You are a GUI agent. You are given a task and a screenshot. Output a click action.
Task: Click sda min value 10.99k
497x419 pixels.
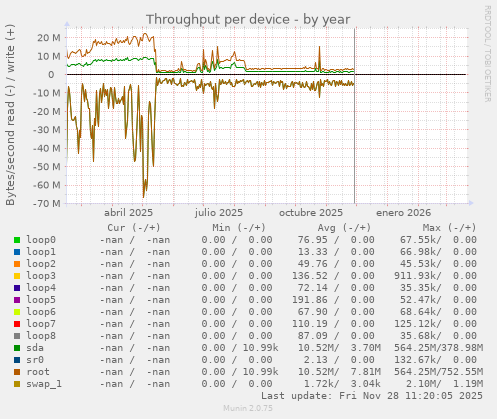tap(260, 348)
